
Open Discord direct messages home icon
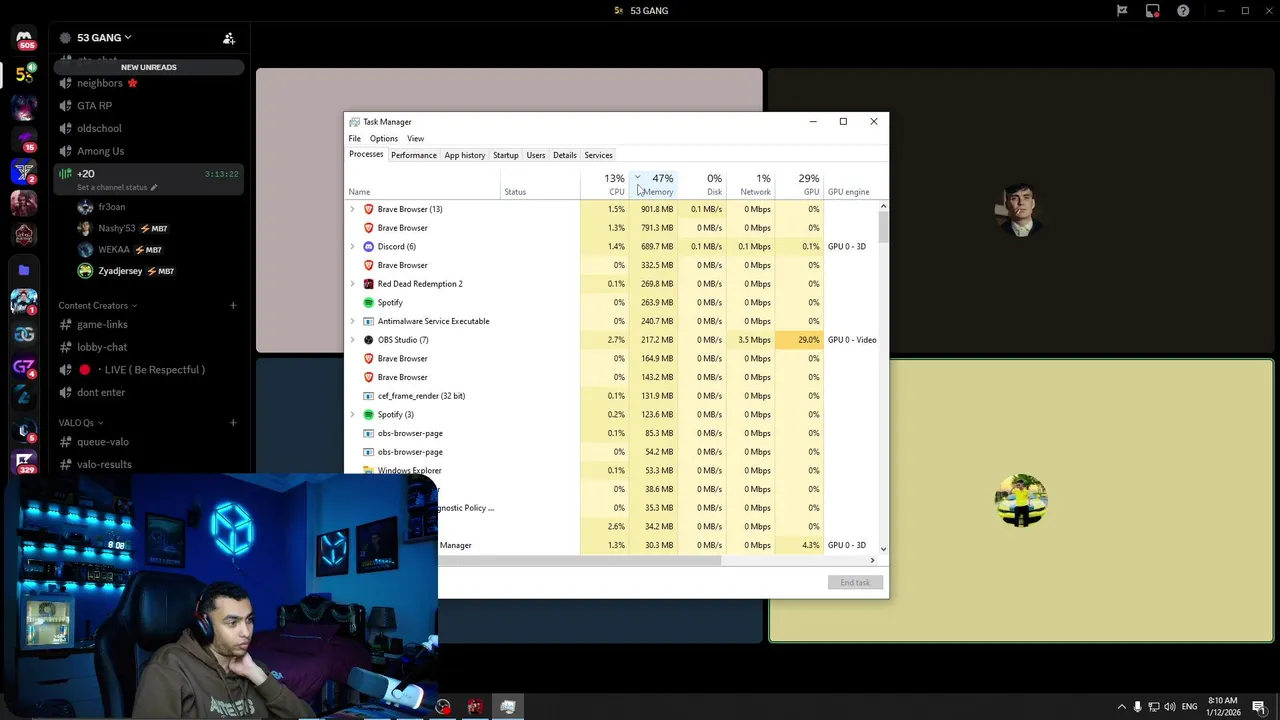pyautogui.click(x=24, y=38)
